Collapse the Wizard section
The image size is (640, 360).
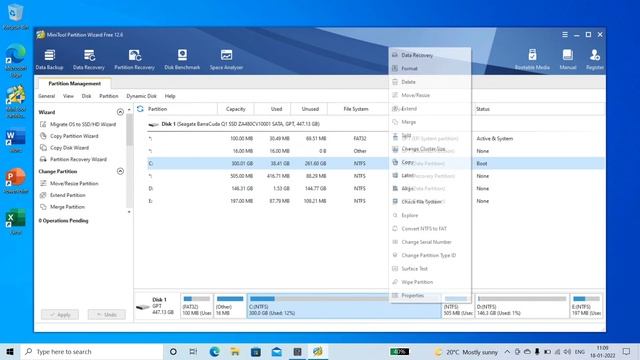click(x=120, y=112)
